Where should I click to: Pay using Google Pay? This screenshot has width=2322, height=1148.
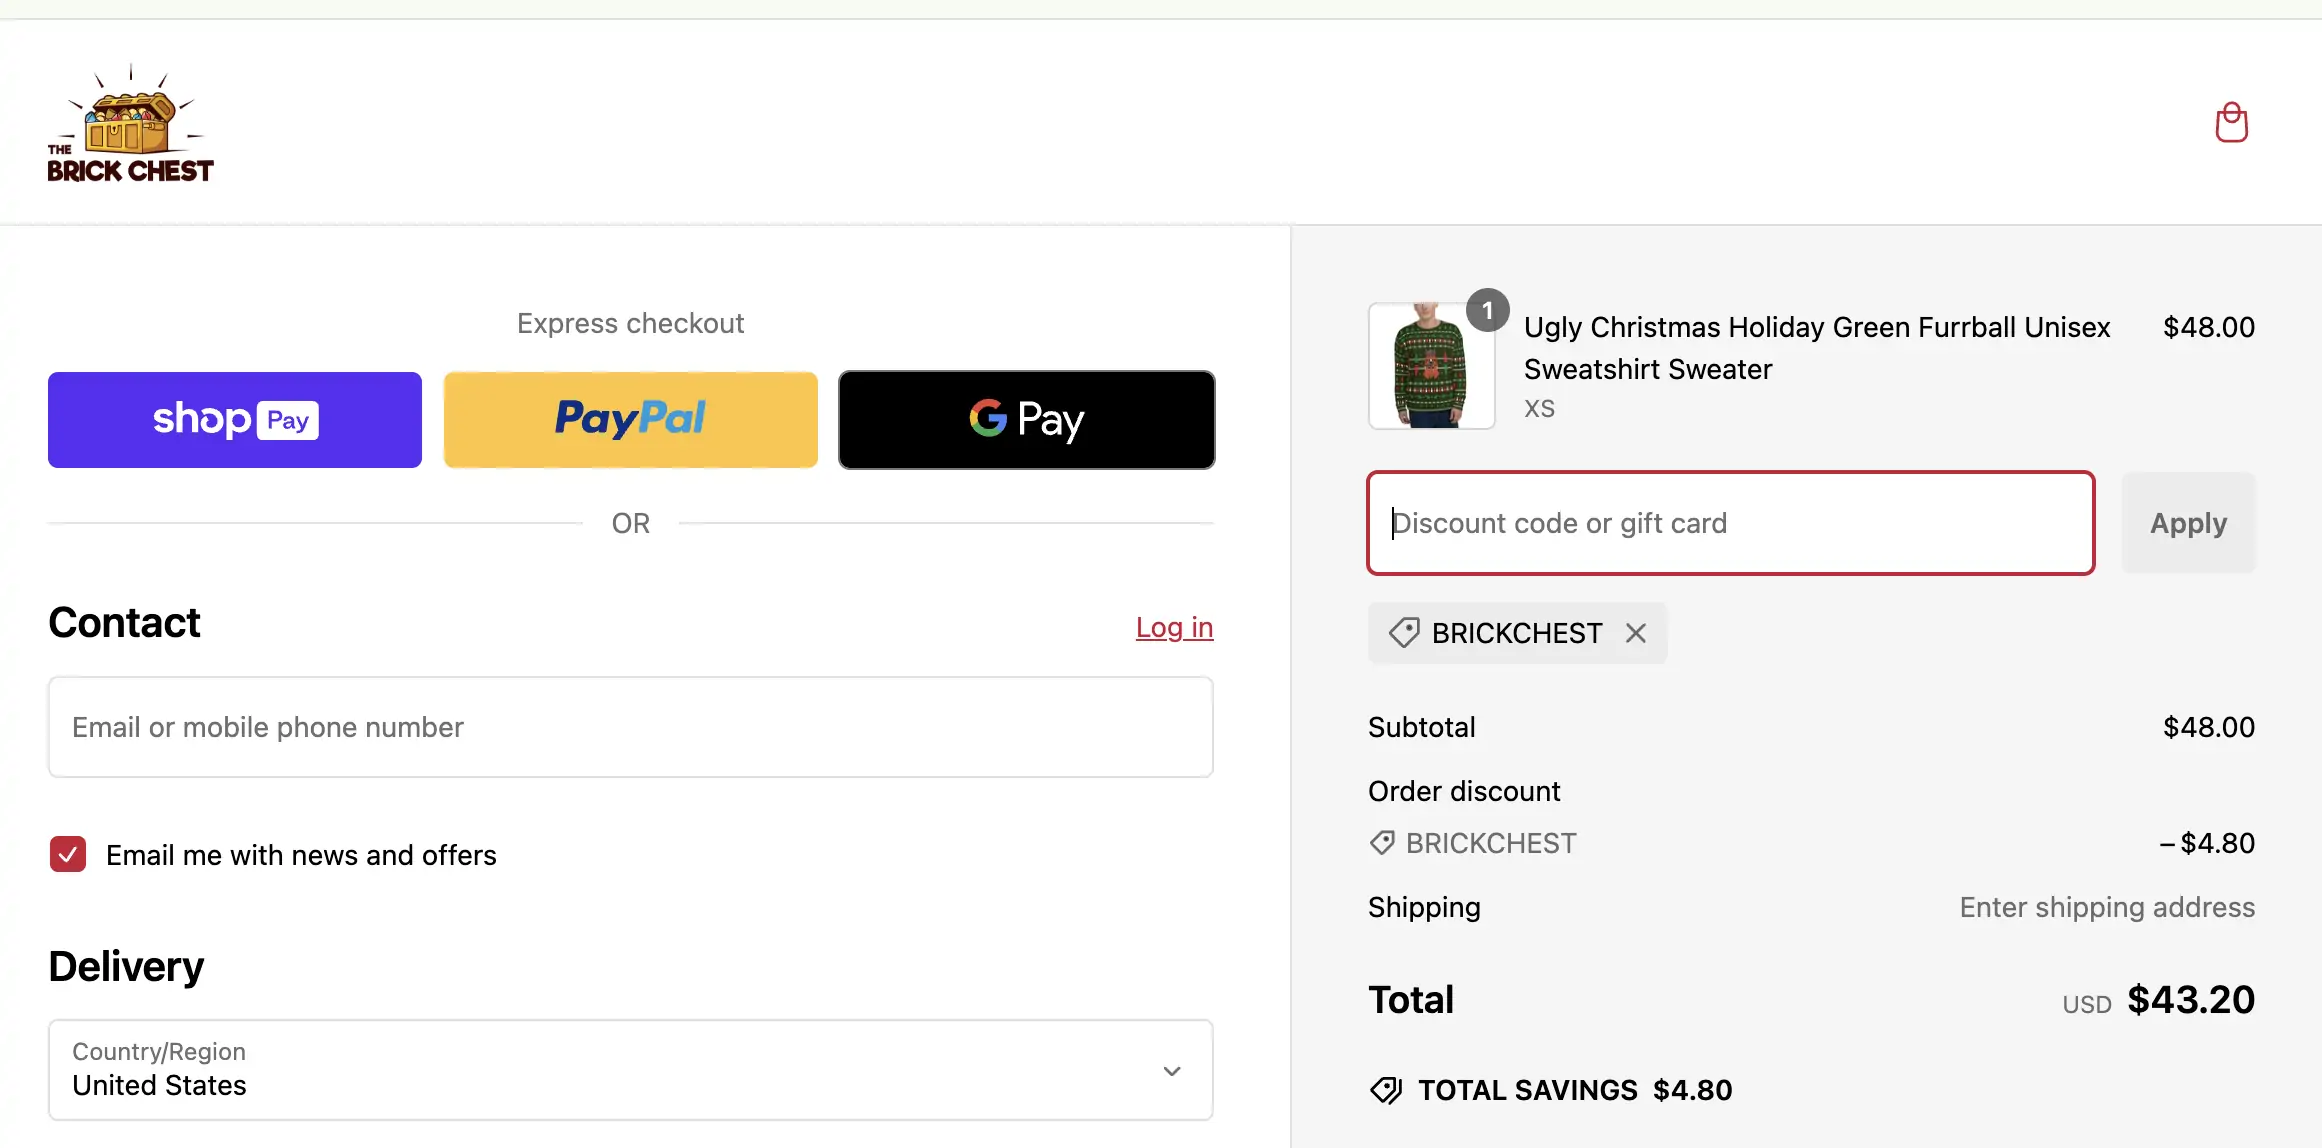click(x=1027, y=420)
